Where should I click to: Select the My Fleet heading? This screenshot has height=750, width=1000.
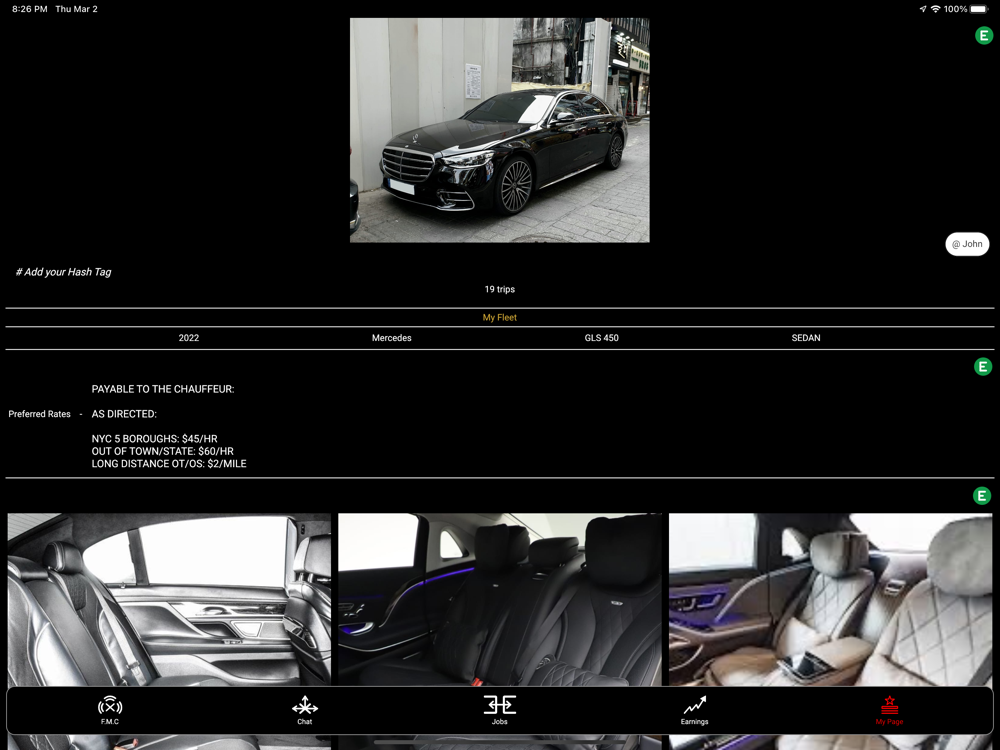(499, 318)
